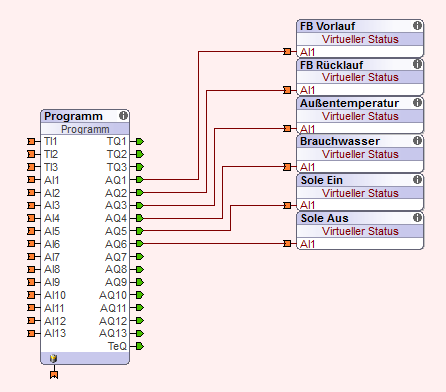The width and height of the screenshot is (446, 392).
Task: Select the AI13 input connector
Action: click(x=31, y=333)
